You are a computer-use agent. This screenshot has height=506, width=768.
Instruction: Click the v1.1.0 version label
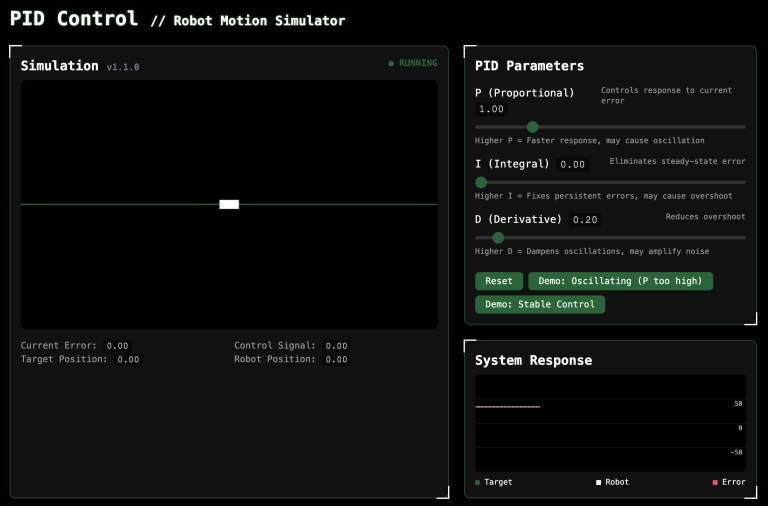pyautogui.click(x=123, y=67)
